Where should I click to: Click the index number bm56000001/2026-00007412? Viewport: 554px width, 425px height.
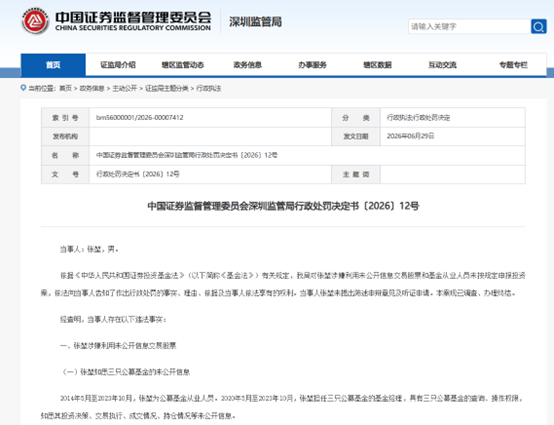pyautogui.click(x=140, y=118)
